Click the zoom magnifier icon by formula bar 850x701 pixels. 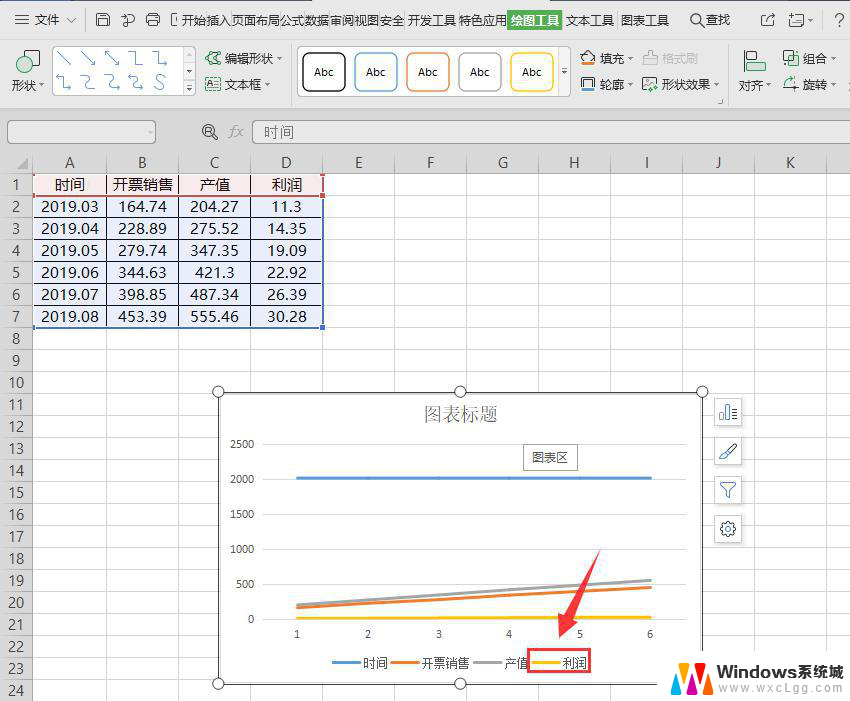[210, 132]
